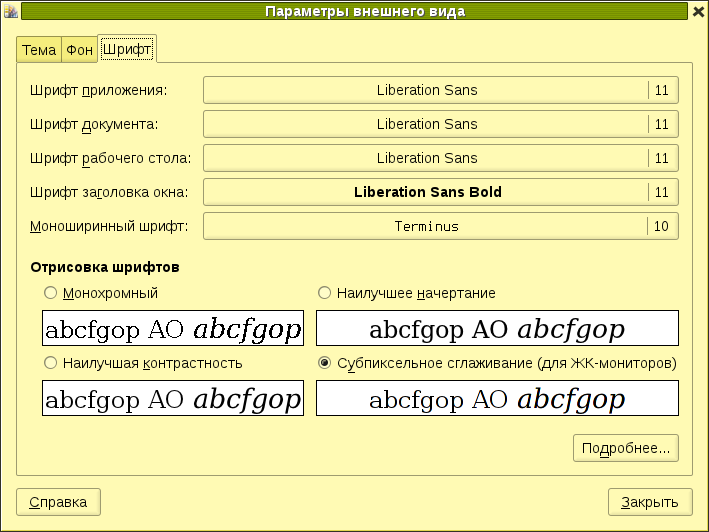
Task: Click the Наилучшая контрастность font preview sample
Action: tap(173, 398)
